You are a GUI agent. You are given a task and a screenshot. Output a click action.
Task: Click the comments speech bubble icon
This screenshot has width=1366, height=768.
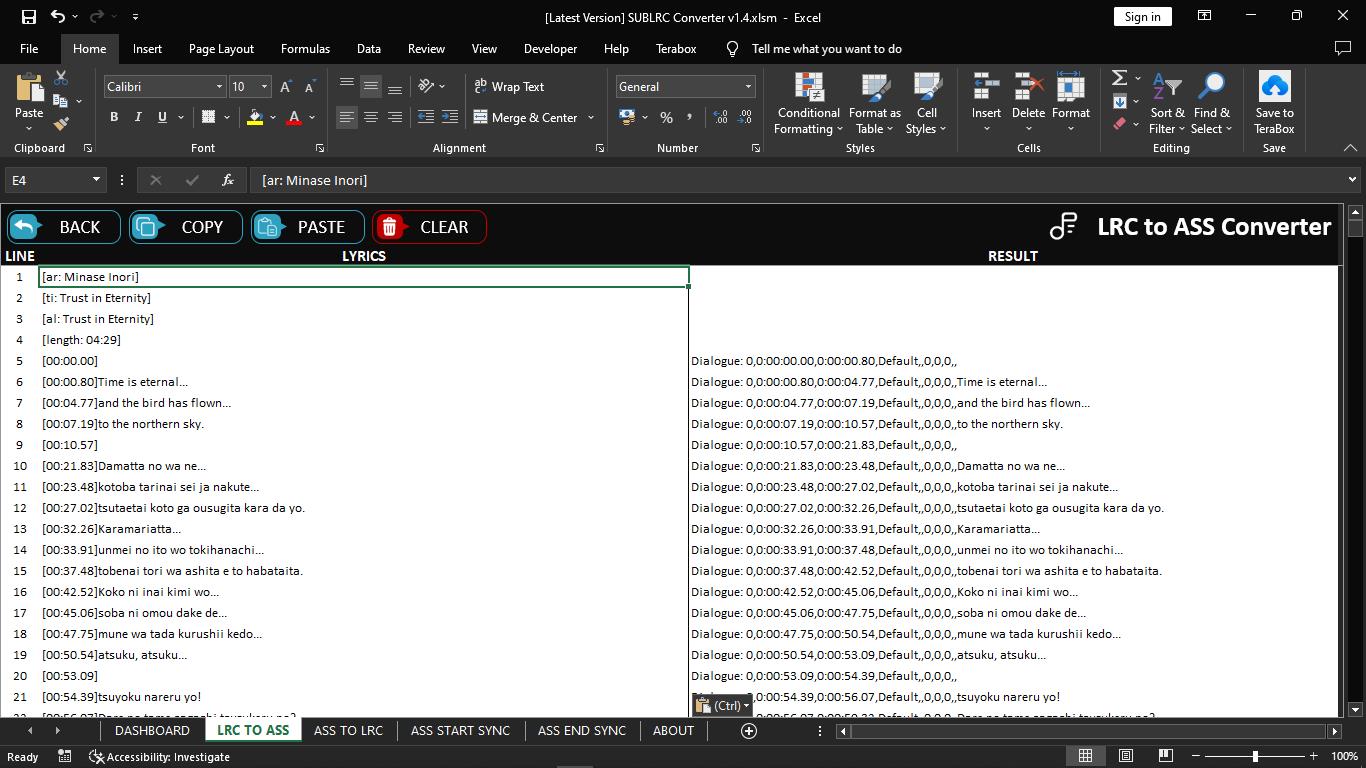[x=1343, y=48]
